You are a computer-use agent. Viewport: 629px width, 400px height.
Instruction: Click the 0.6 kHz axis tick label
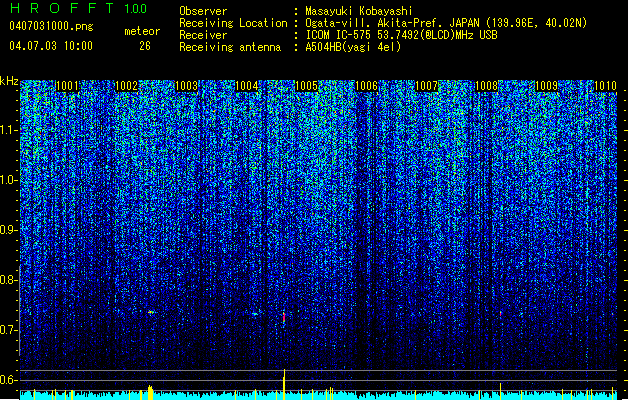point(8,380)
